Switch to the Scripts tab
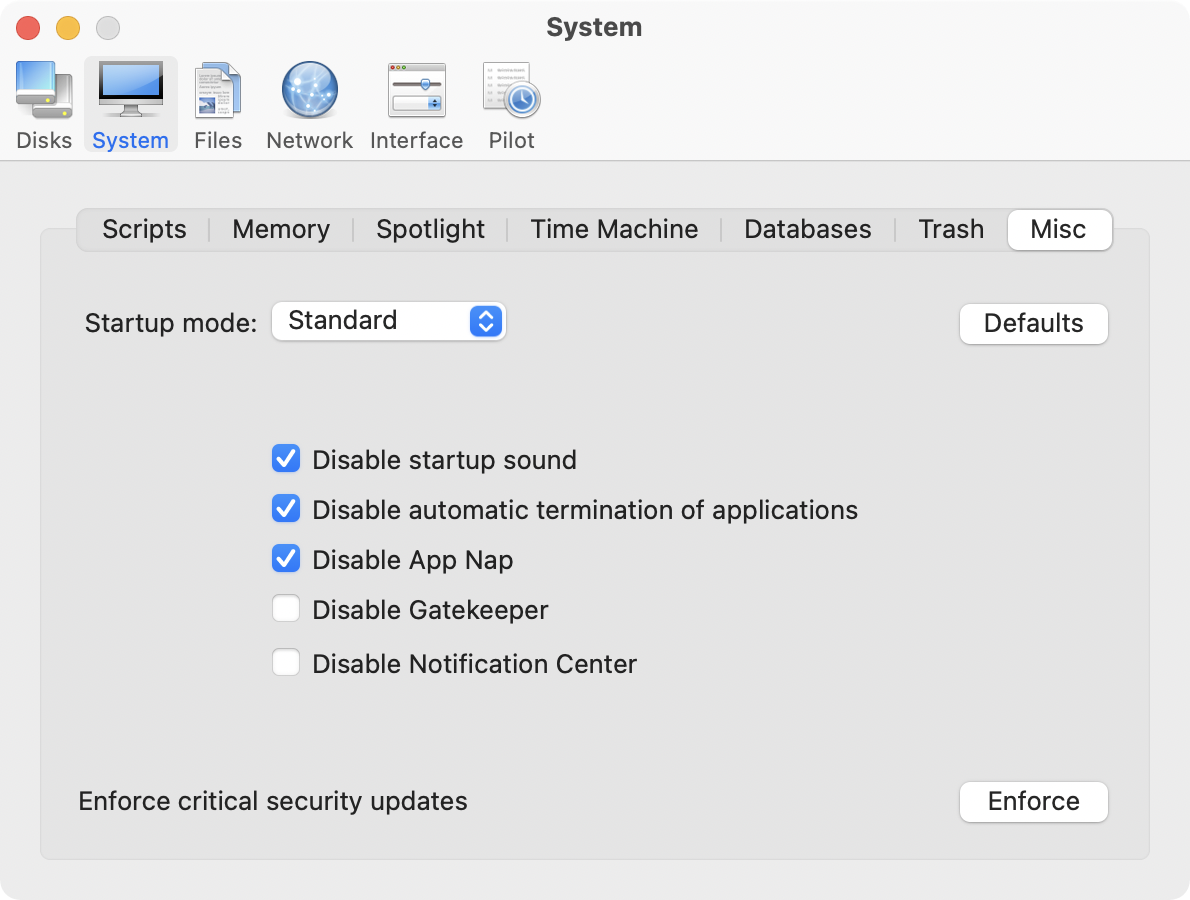 point(144,229)
